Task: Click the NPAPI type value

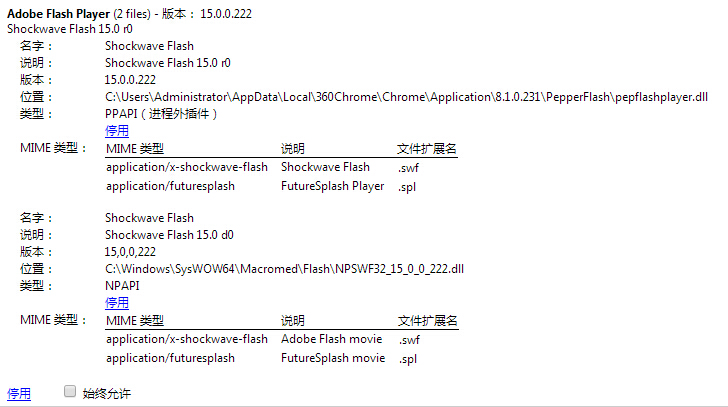Action: coord(122,286)
